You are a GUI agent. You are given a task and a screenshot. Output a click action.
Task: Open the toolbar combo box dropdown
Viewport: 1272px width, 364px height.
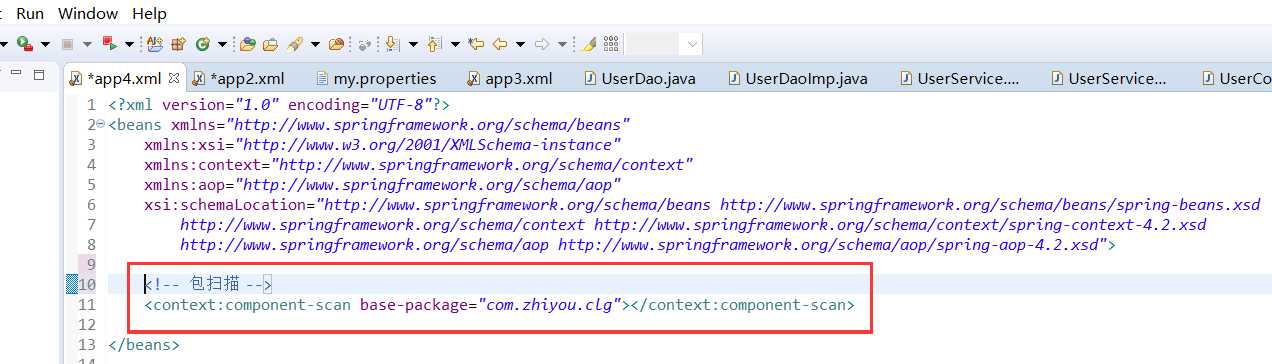click(692, 44)
